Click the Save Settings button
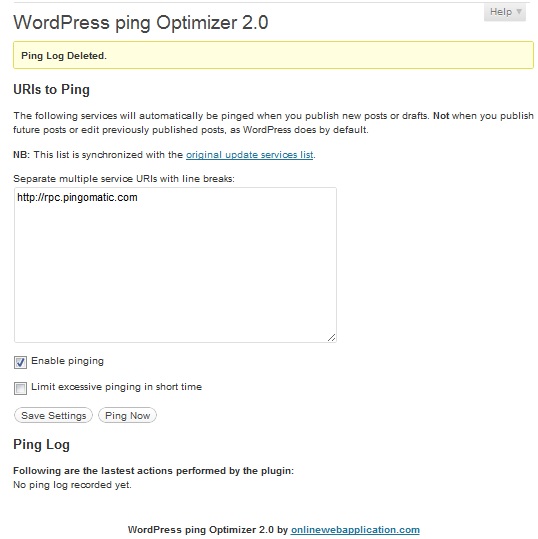 coord(53,415)
